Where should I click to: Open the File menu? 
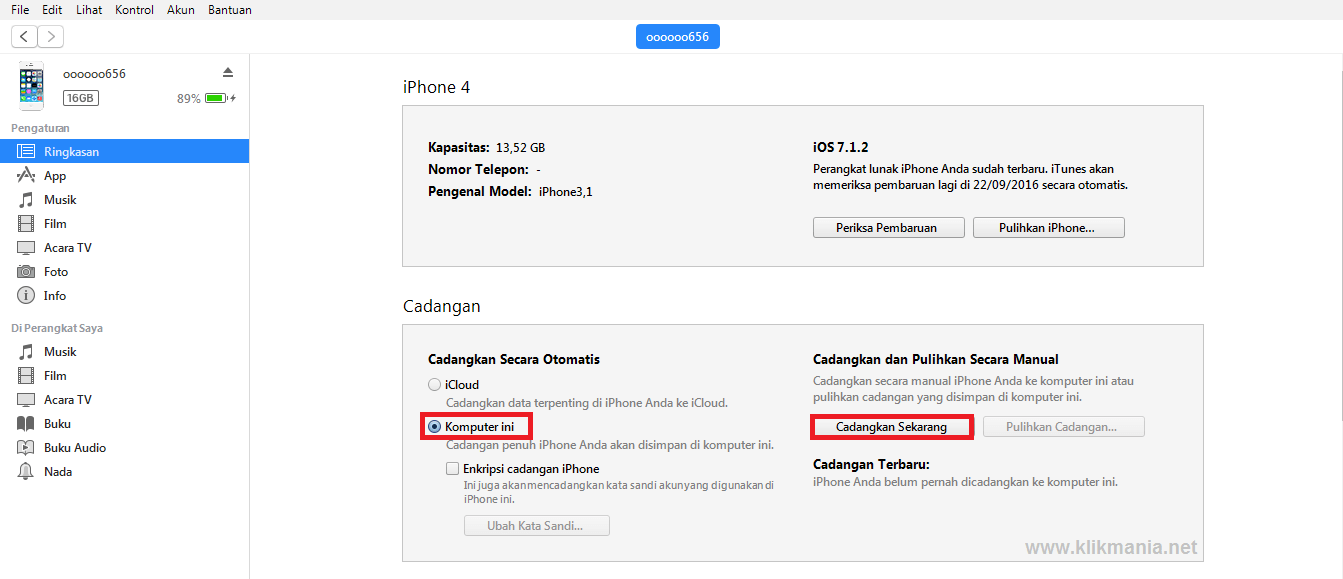coord(20,10)
